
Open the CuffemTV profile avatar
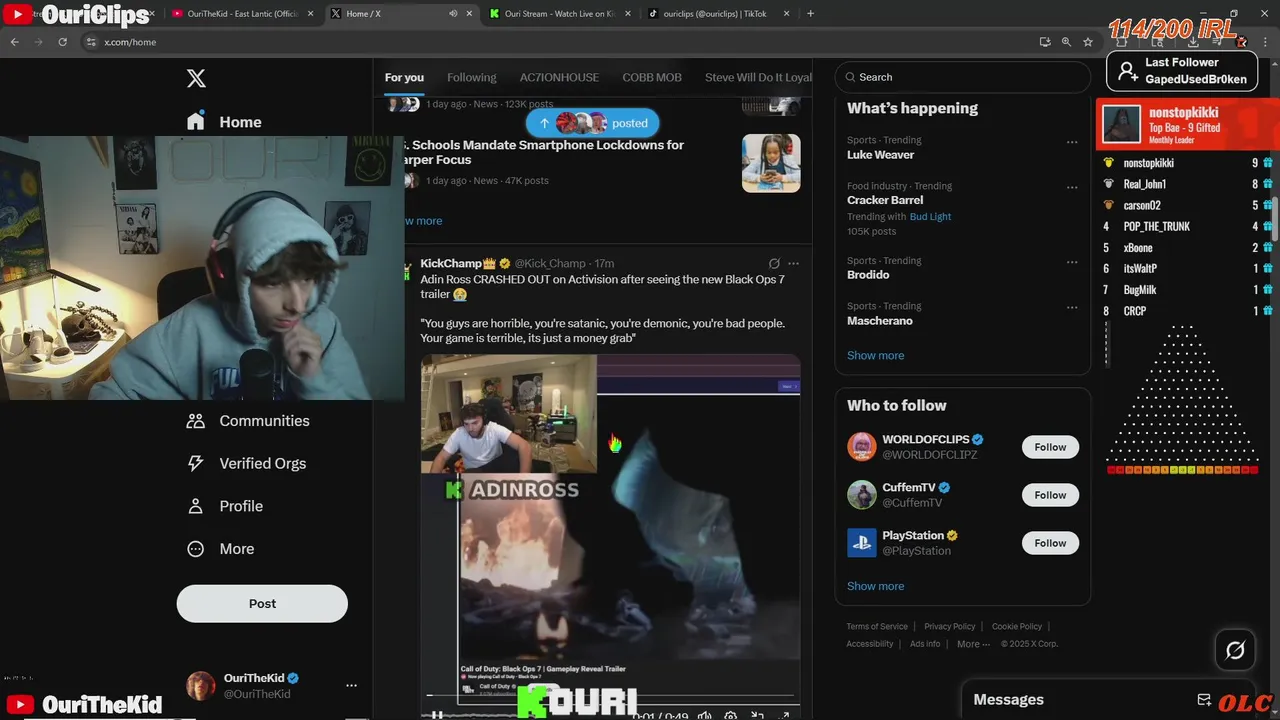tap(862, 495)
